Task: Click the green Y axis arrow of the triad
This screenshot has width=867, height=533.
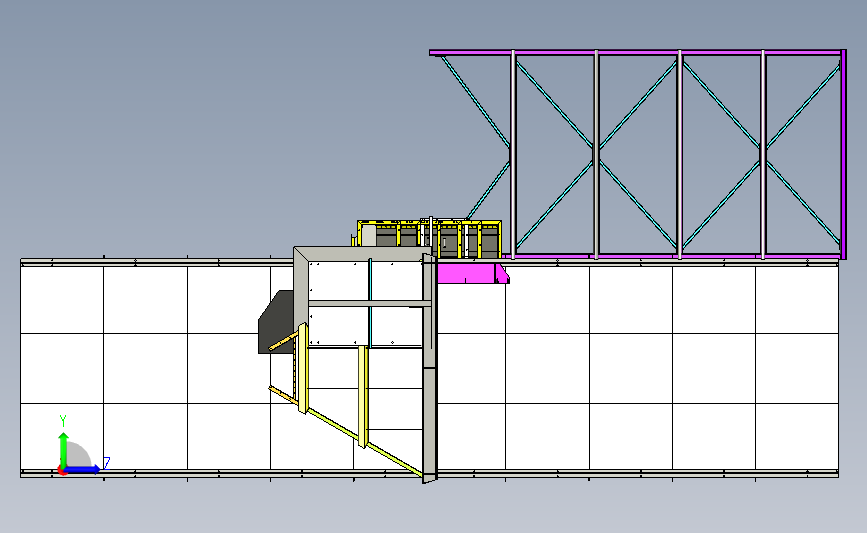Action: pos(64,449)
